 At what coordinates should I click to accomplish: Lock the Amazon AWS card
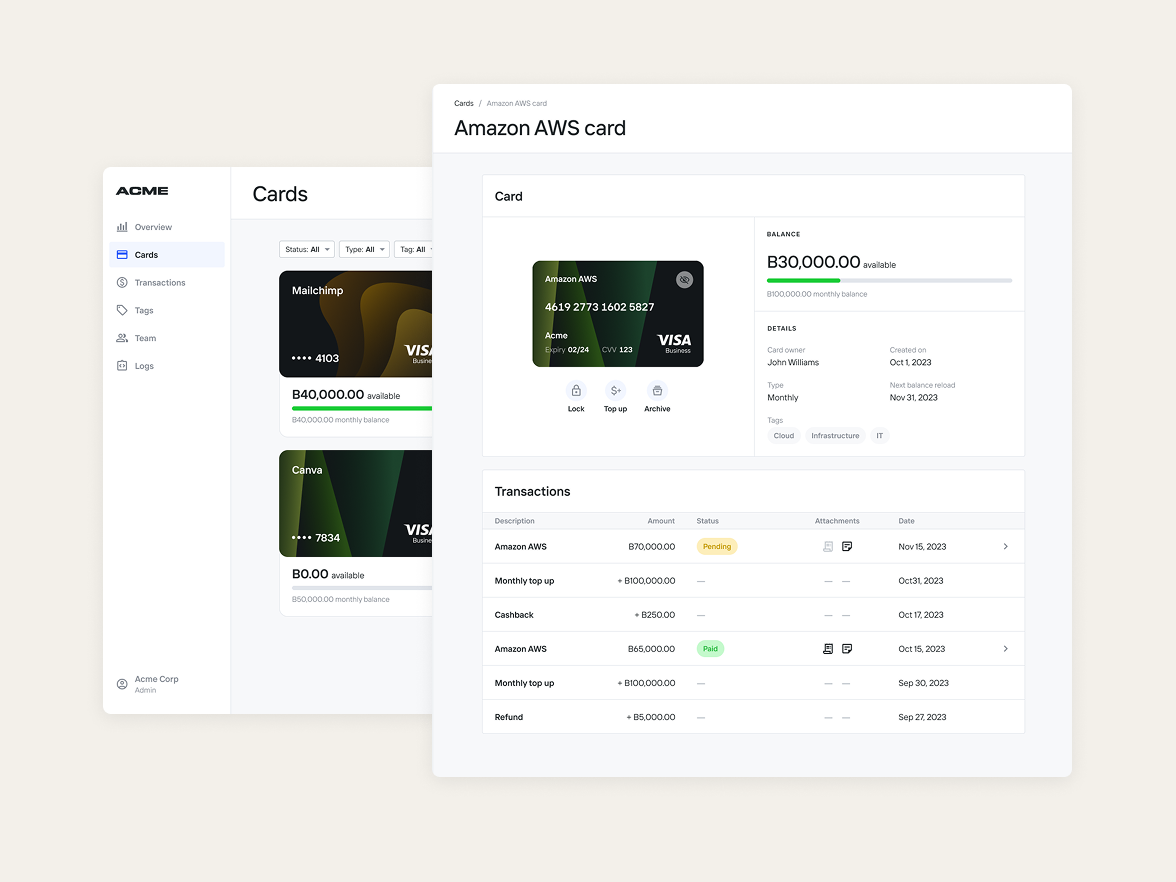pyautogui.click(x=576, y=391)
